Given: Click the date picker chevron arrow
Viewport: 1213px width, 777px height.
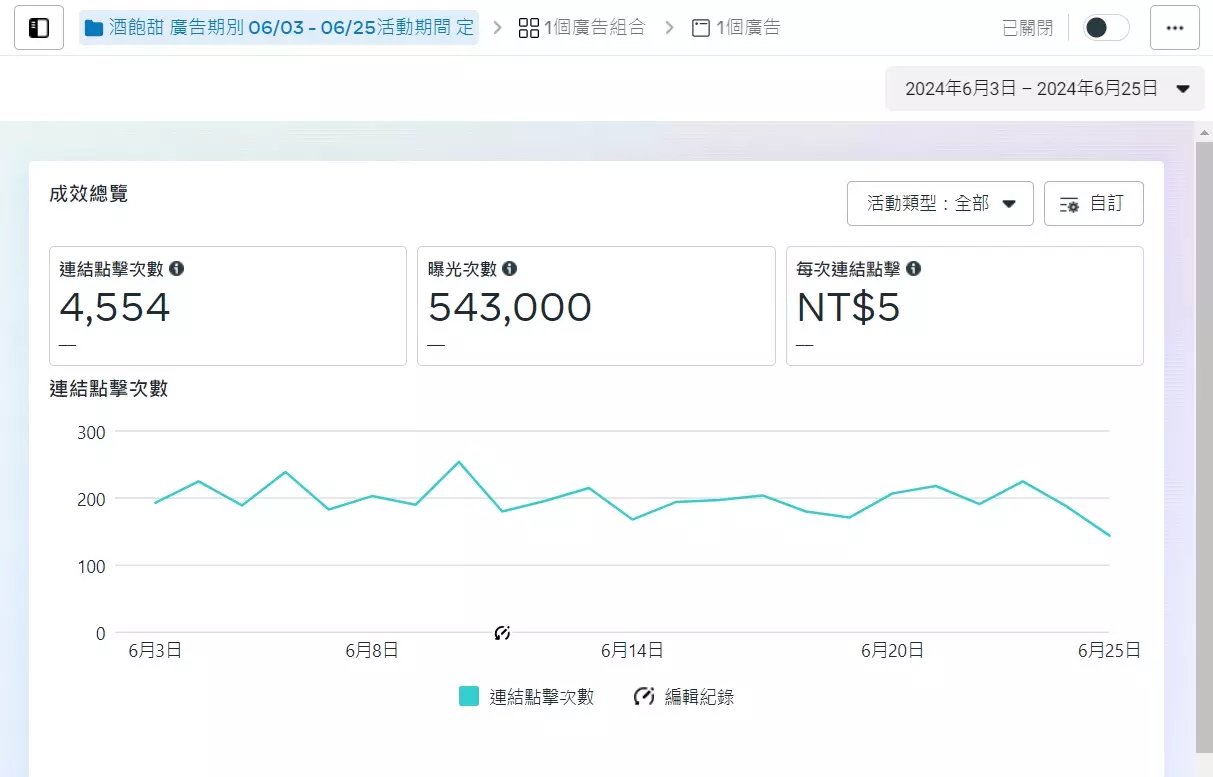Looking at the screenshot, I should [x=1183, y=88].
